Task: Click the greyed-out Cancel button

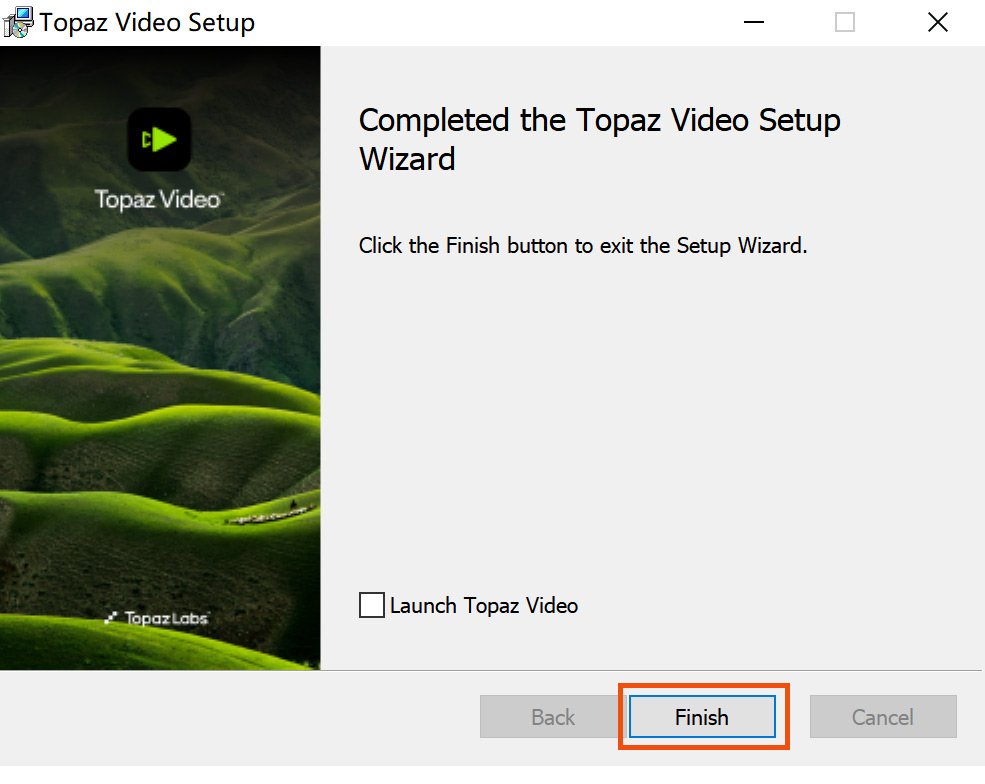Action: (883, 717)
